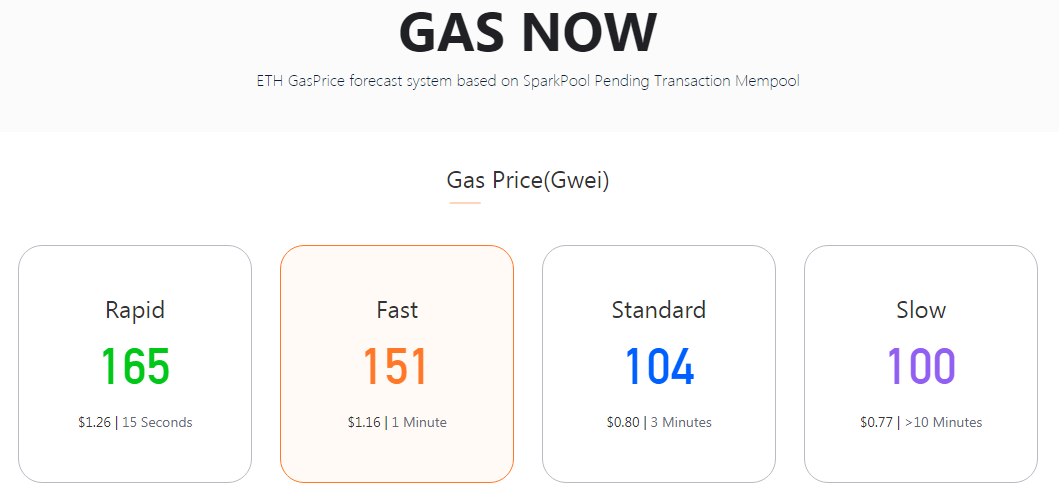The image size is (1059, 493).
Task: Click the >10 Minutes time estimate
Action: (943, 422)
